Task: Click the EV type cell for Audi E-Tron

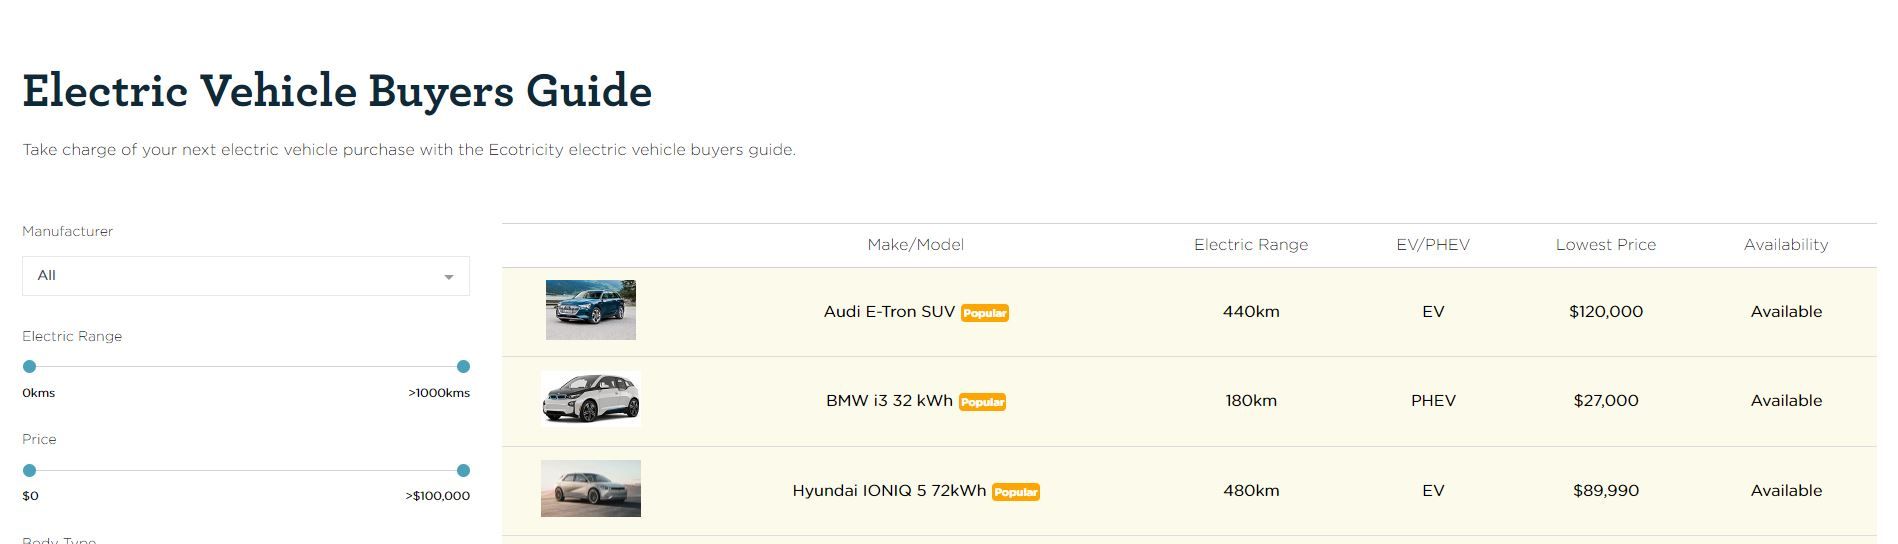Action: (1433, 312)
